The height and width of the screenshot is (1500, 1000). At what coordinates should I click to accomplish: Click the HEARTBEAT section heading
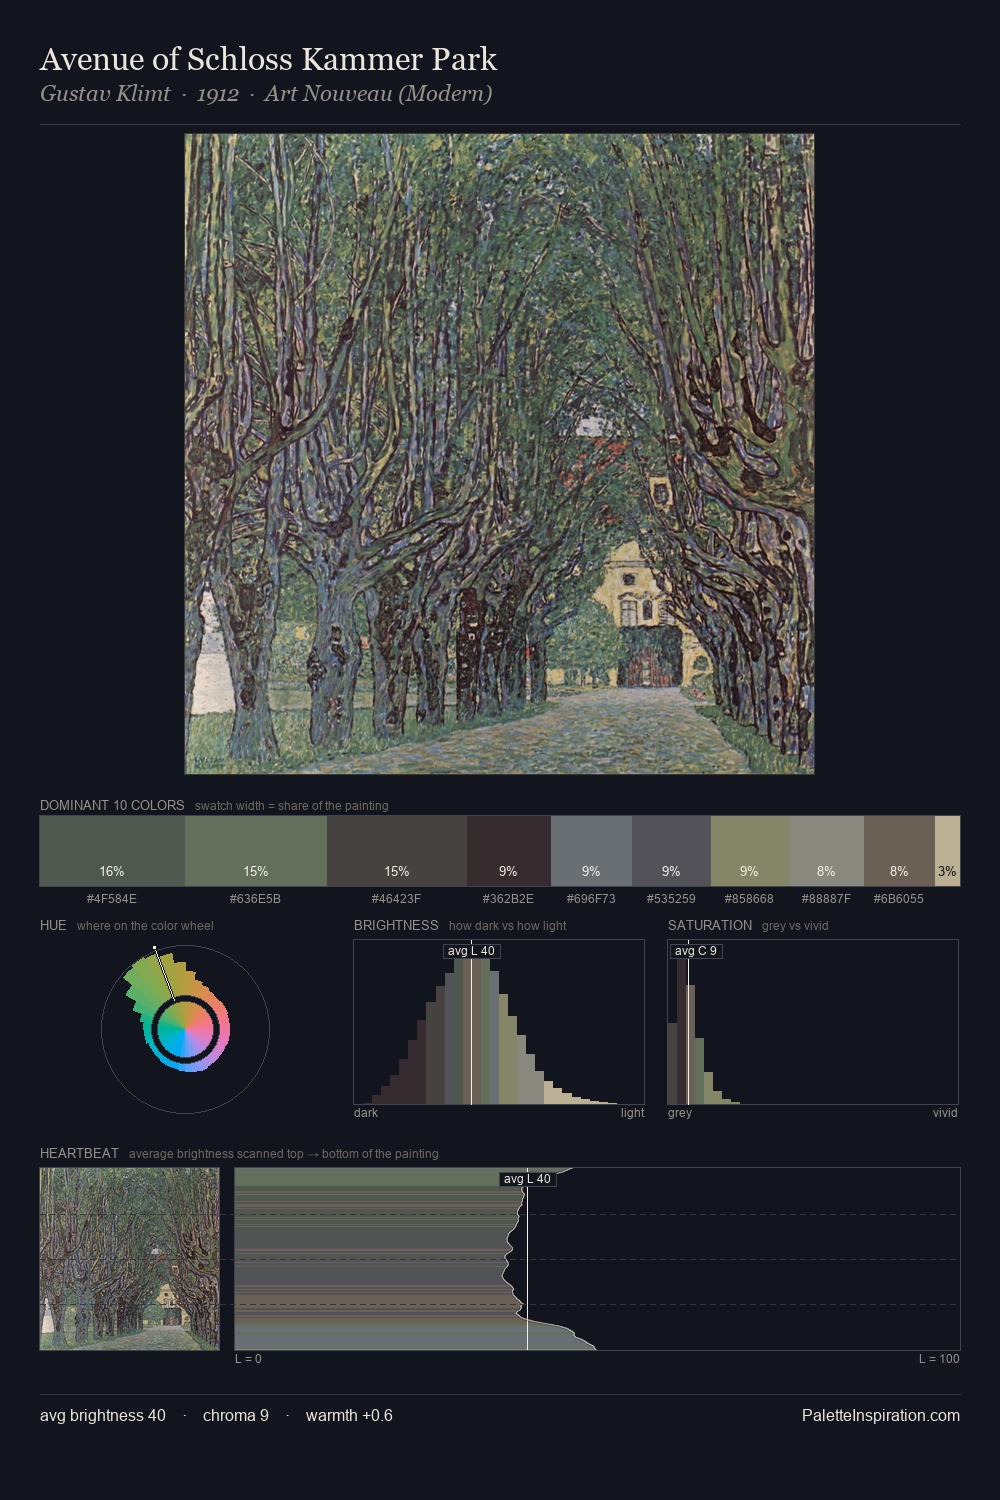[x=79, y=1153]
